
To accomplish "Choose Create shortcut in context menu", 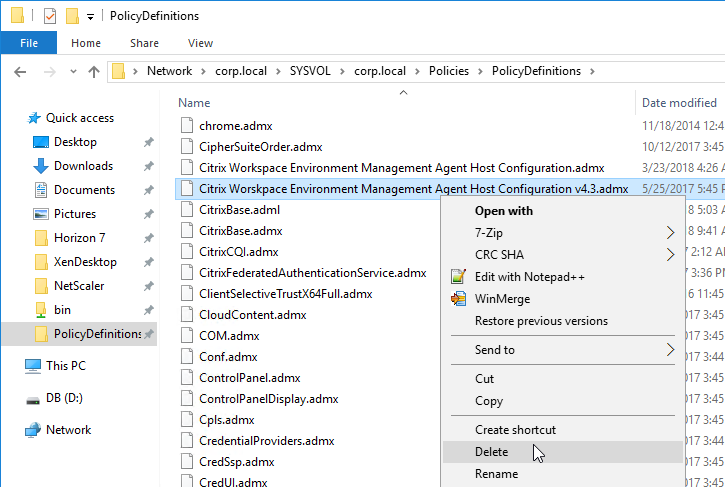I will click(x=563, y=430).
